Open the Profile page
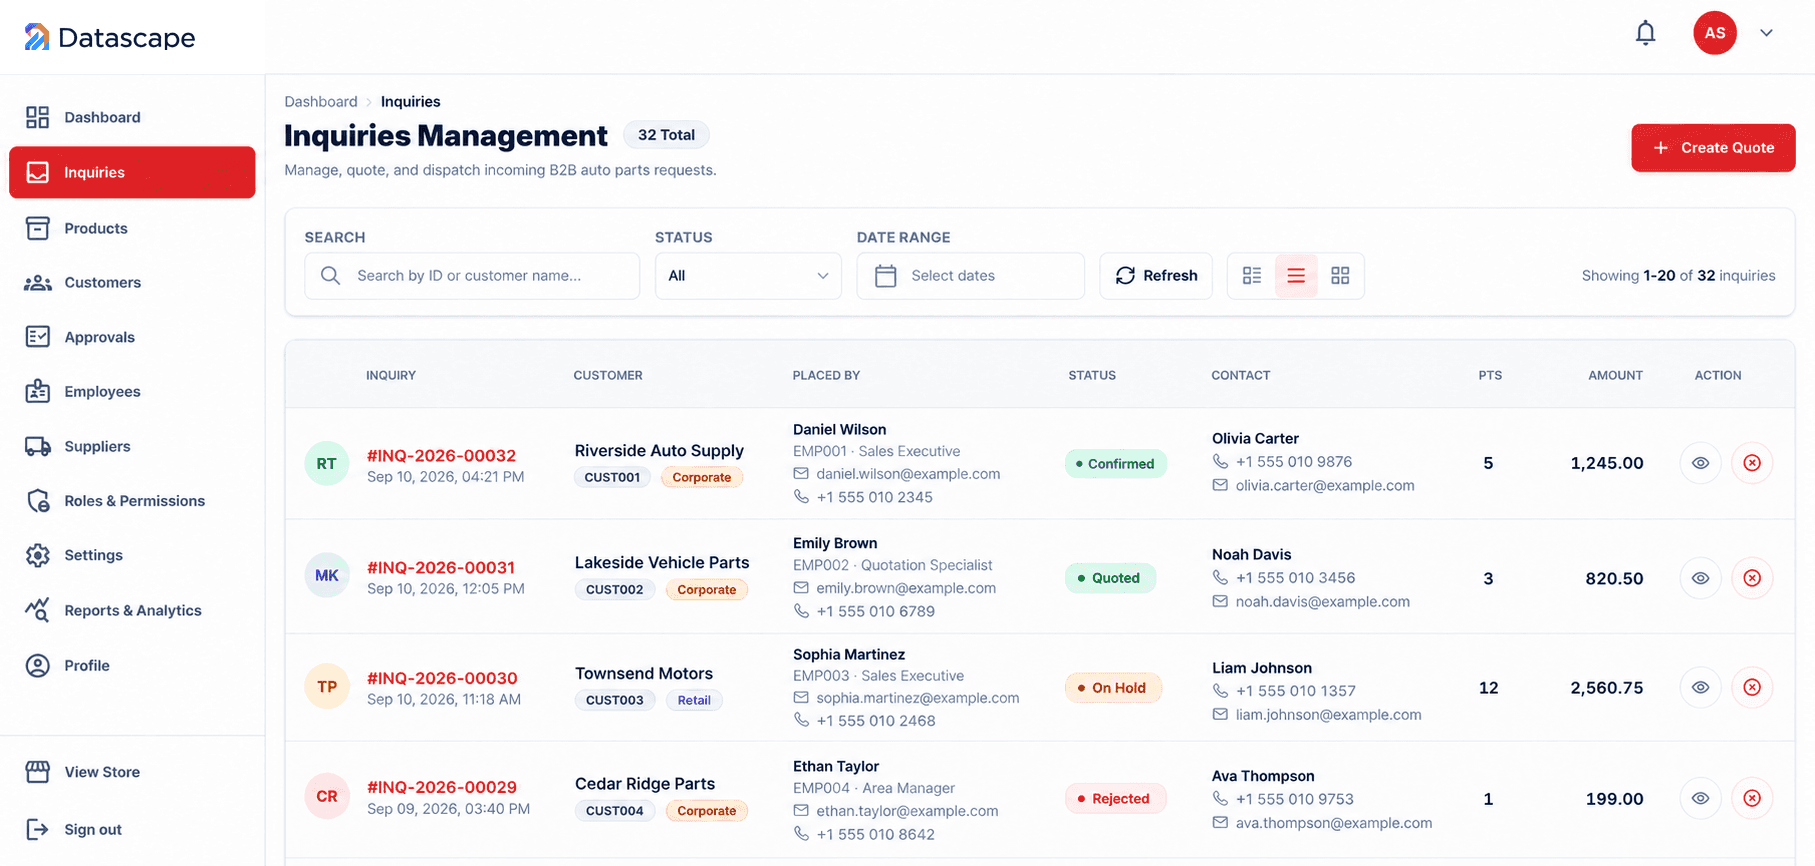This screenshot has height=866, width=1815. tap(132, 665)
